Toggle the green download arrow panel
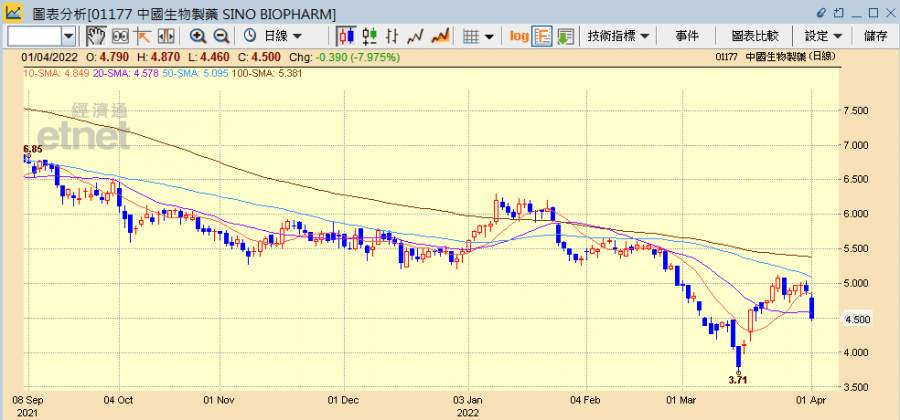The image size is (900, 420). point(565,36)
